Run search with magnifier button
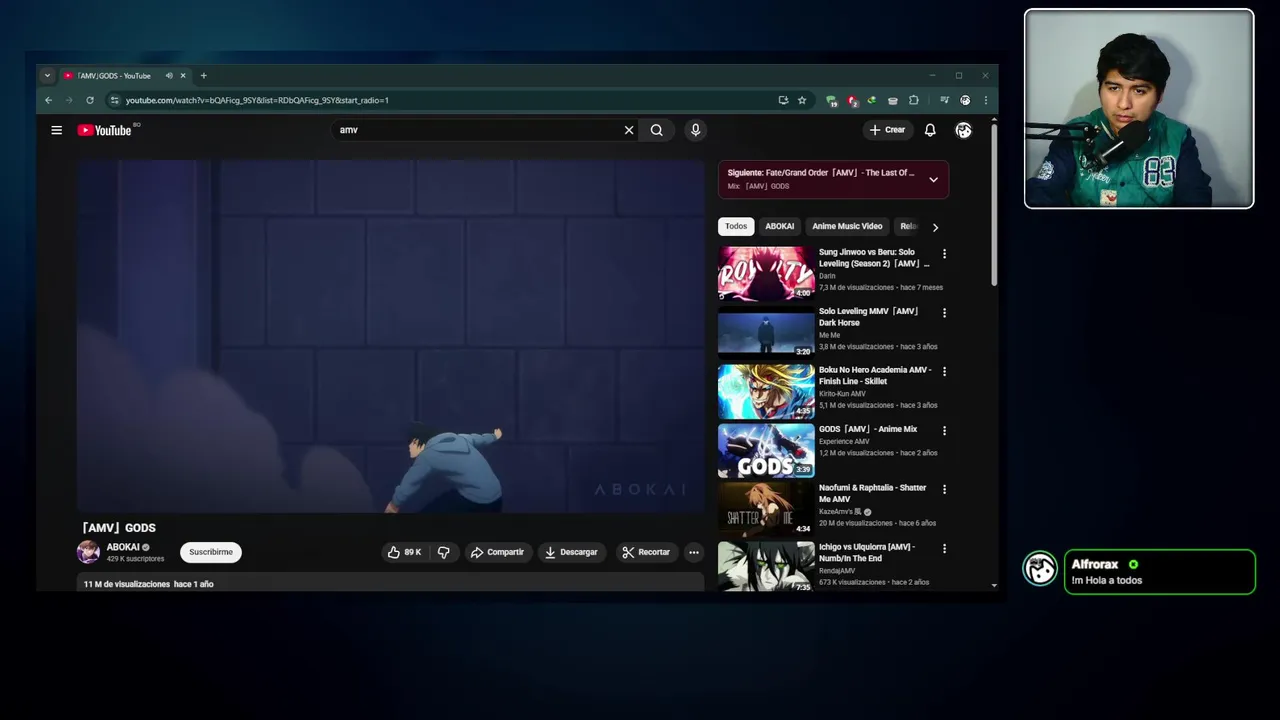 tap(656, 130)
